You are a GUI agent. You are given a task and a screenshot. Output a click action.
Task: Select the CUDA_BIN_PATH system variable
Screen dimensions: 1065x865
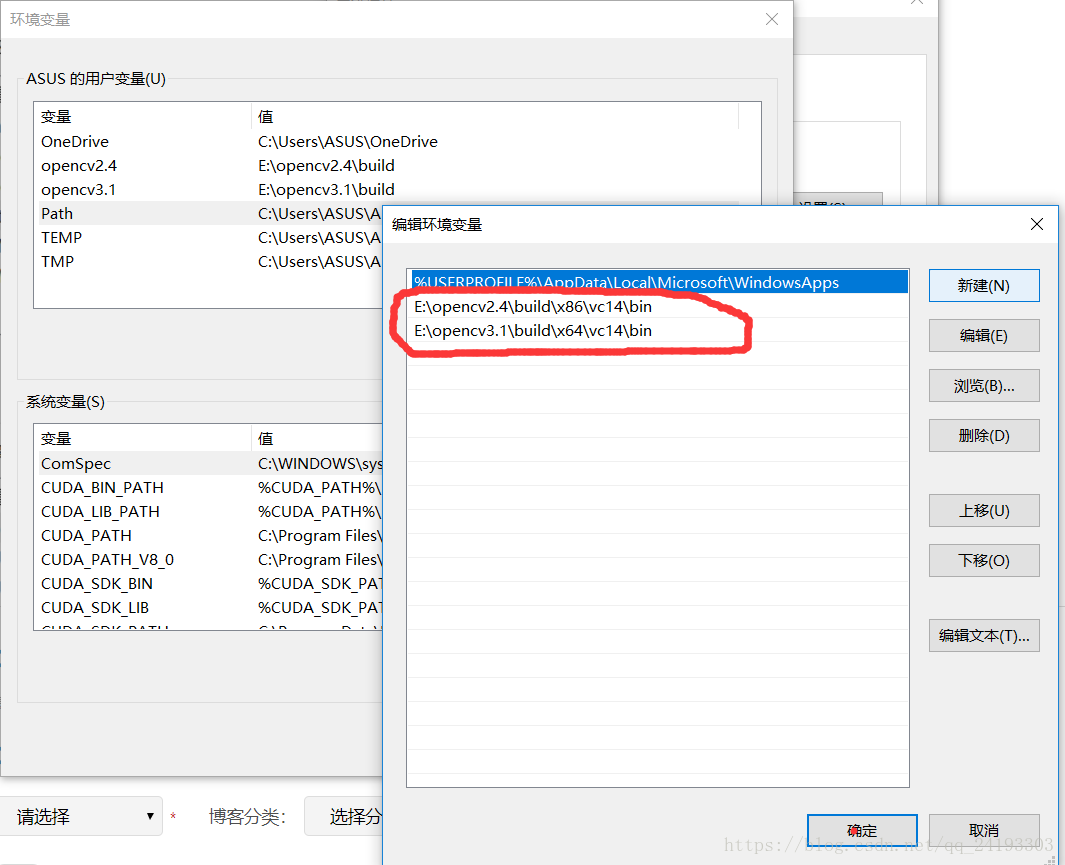tap(211, 487)
